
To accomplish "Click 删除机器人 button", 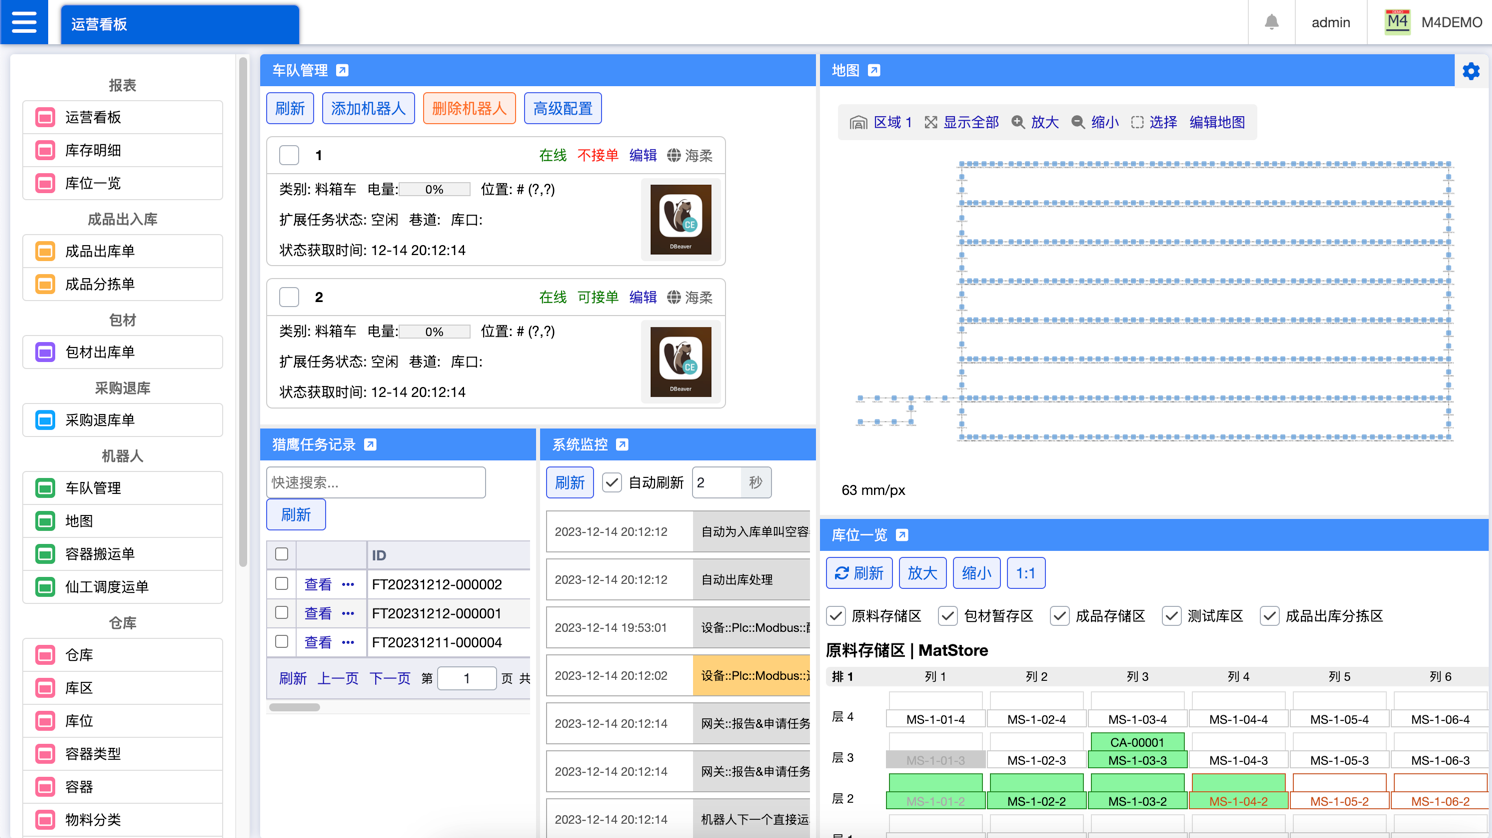I will (469, 108).
